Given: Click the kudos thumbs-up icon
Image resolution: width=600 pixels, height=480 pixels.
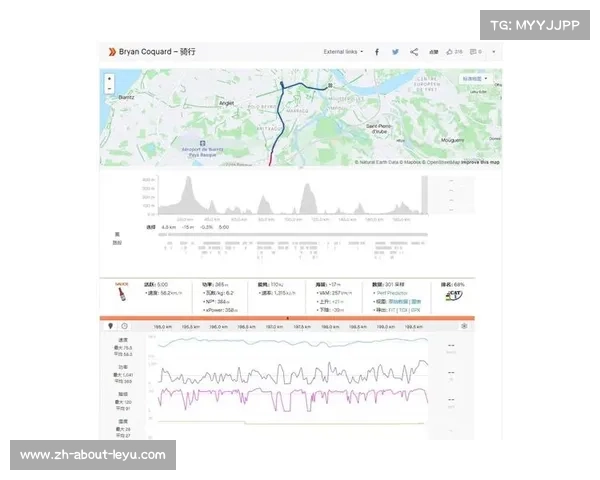Looking at the screenshot, I should [449, 52].
